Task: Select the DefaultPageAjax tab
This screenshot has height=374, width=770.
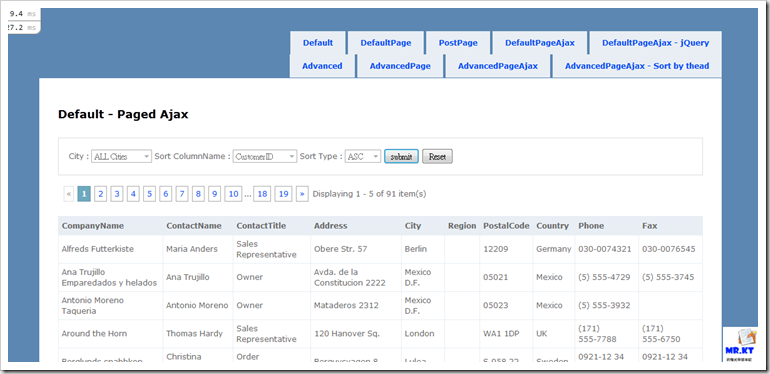Action: pos(540,43)
